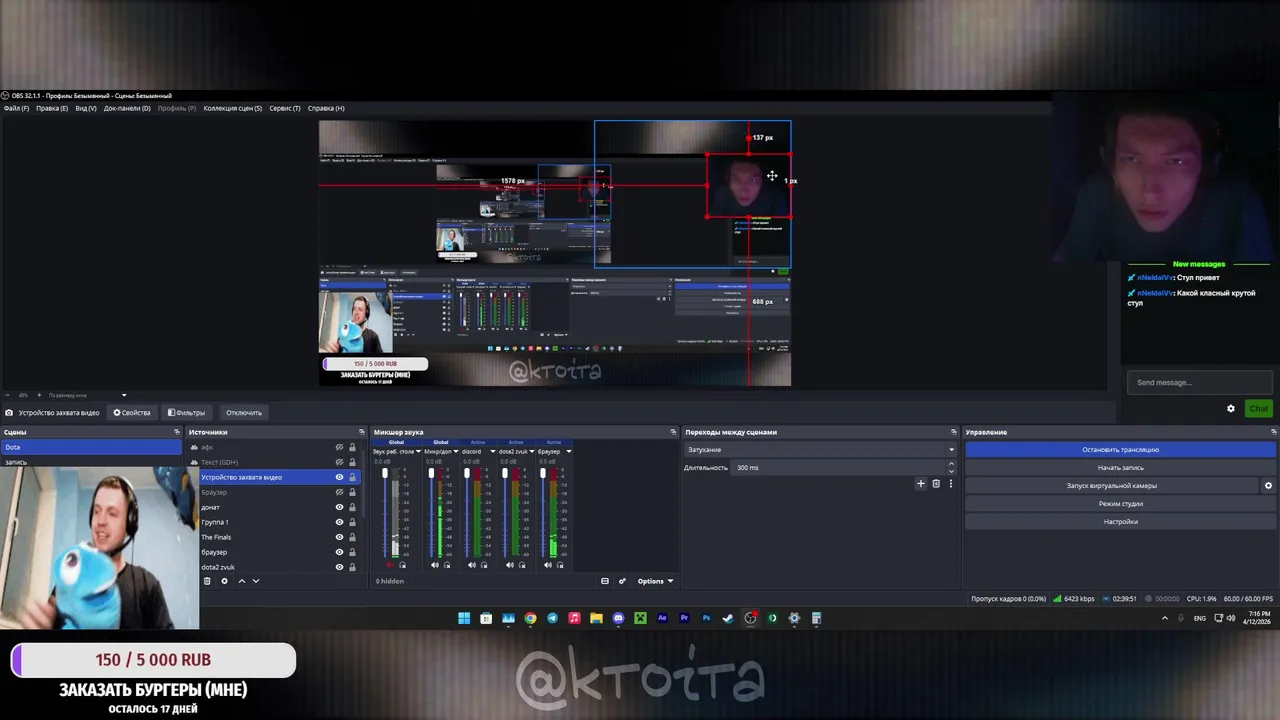The image size is (1280, 720).
Task: Click Начать запись button
Action: pyautogui.click(x=1120, y=468)
